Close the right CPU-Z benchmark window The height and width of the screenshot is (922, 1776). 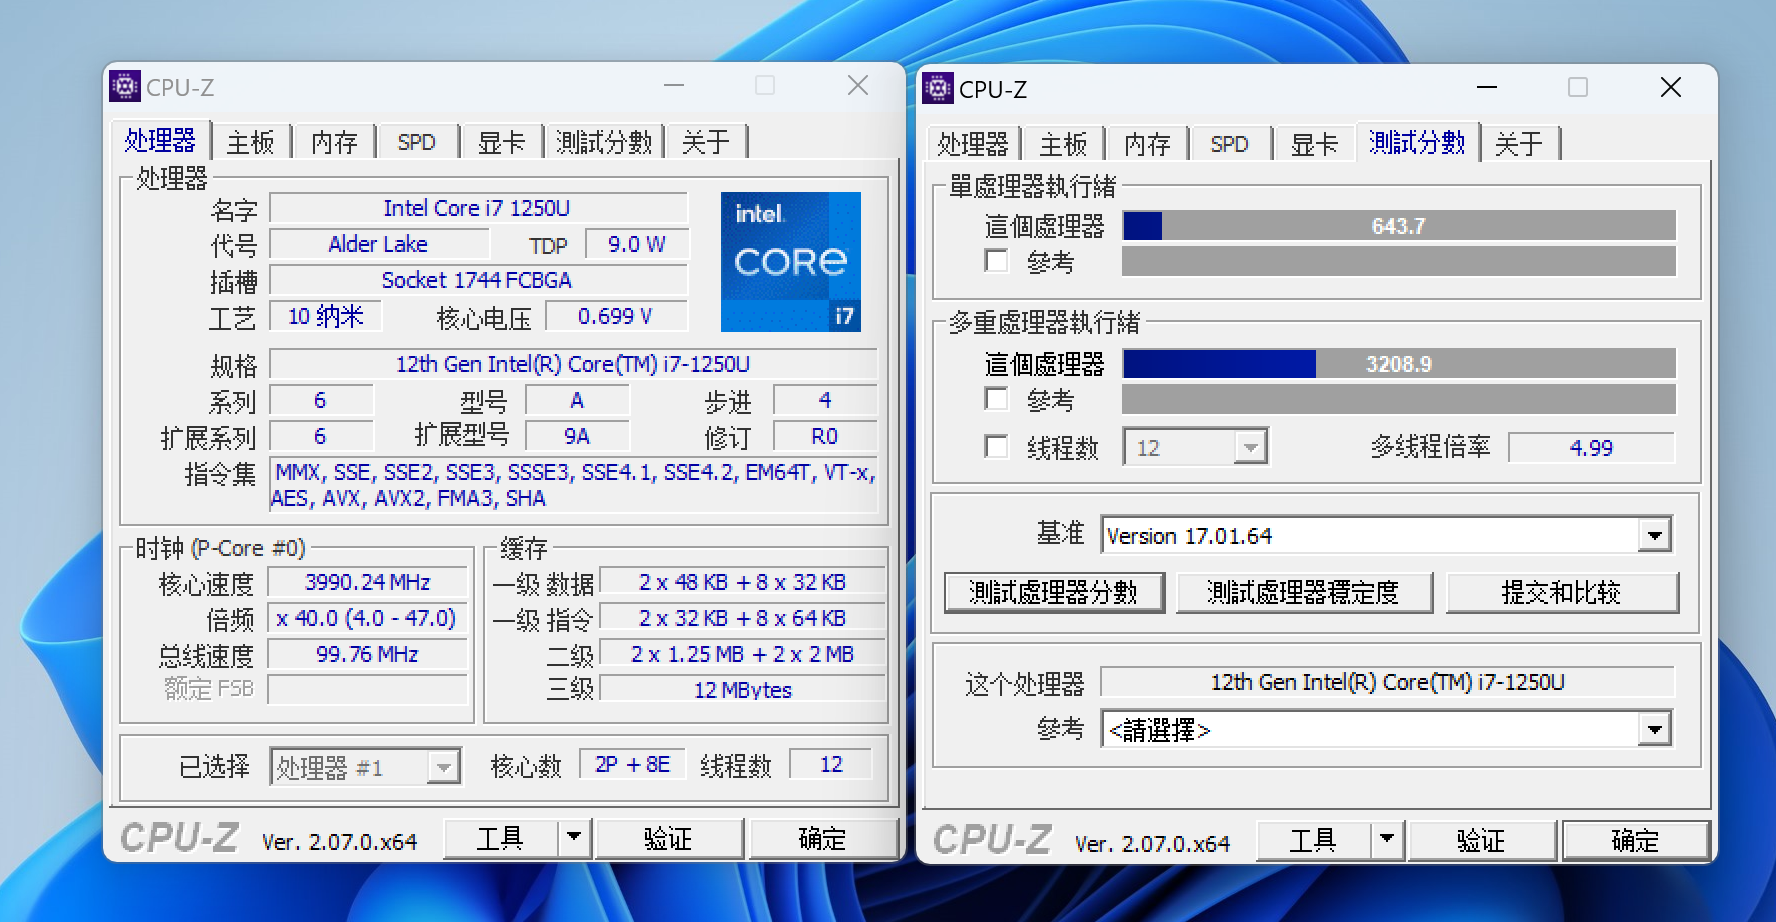click(1670, 88)
